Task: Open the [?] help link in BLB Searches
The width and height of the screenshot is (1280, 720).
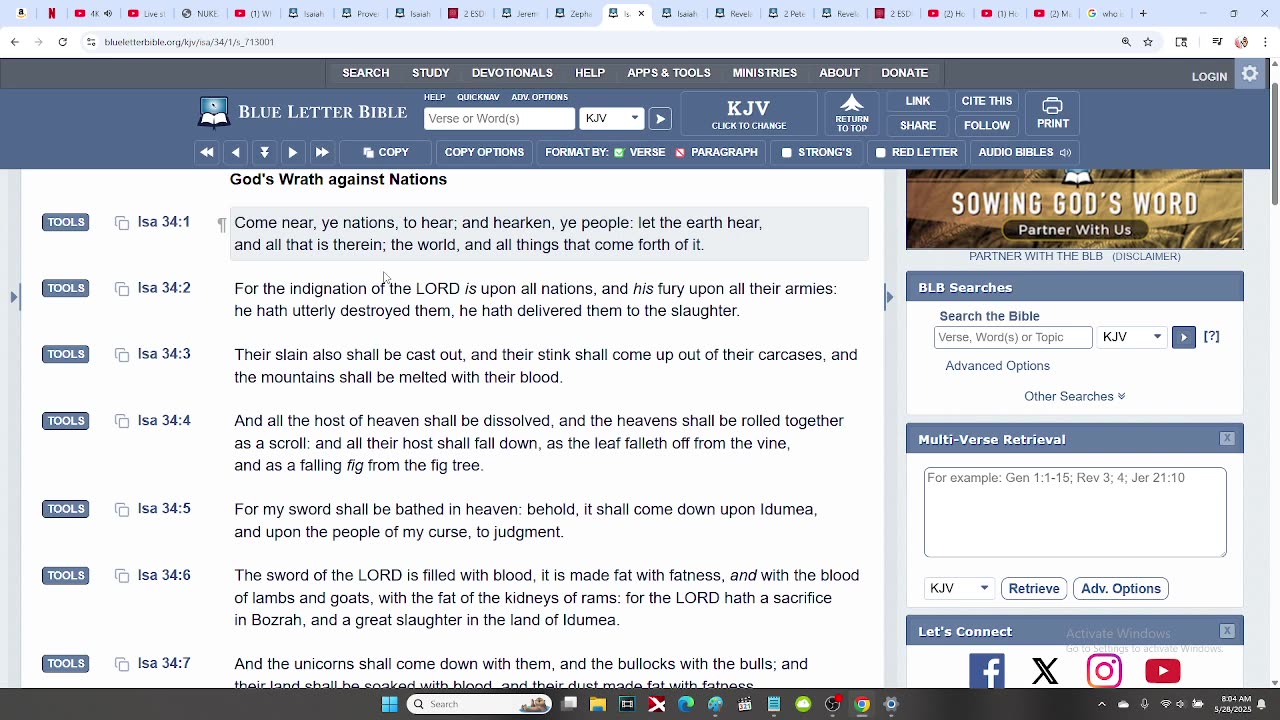Action: pos(1211,337)
